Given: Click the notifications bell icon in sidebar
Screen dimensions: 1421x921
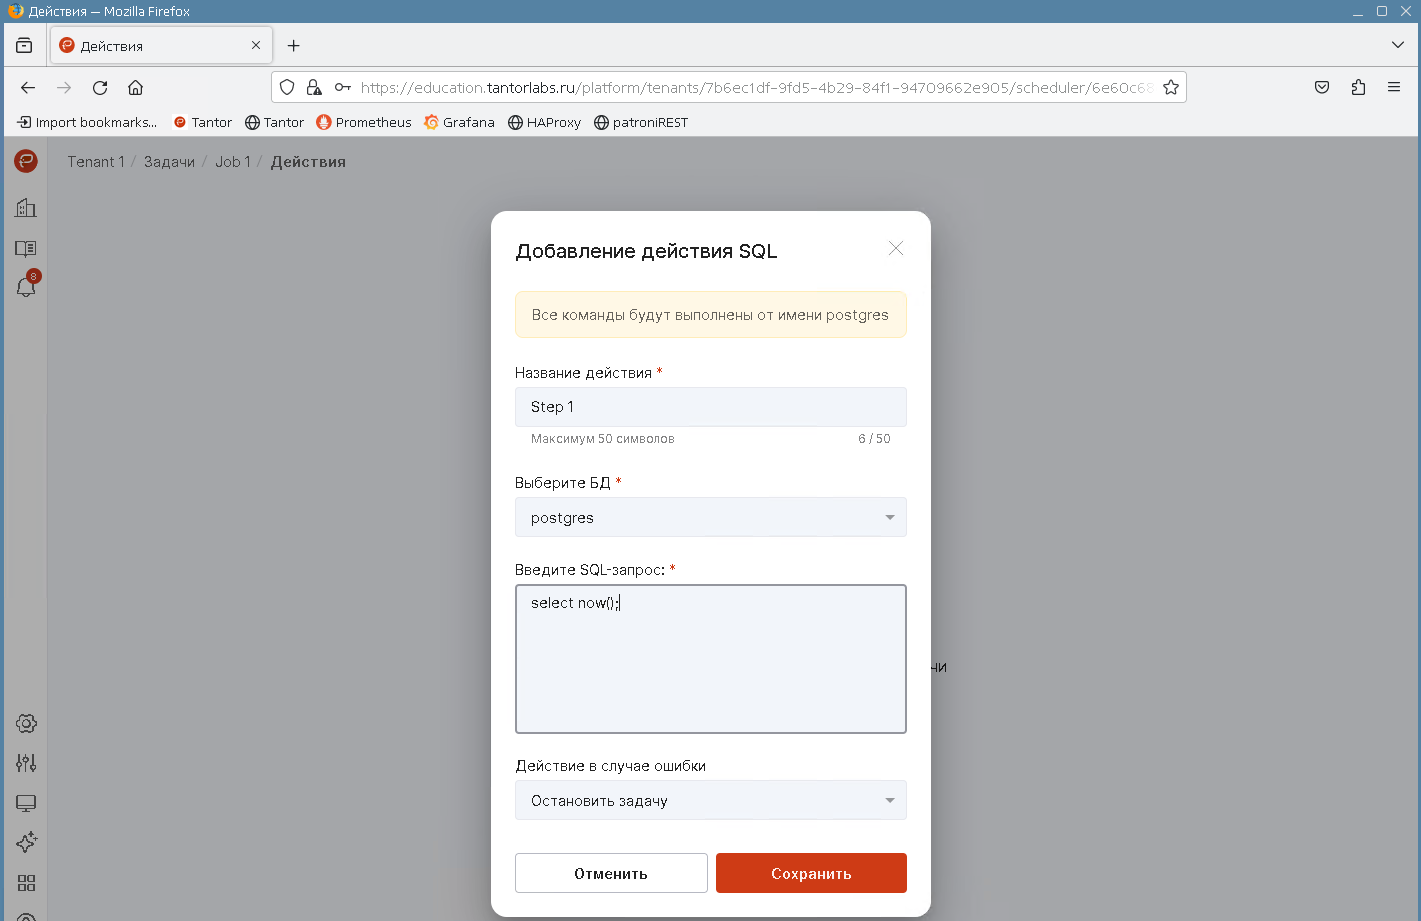Looking at the screenshot, I should (26, 287).
